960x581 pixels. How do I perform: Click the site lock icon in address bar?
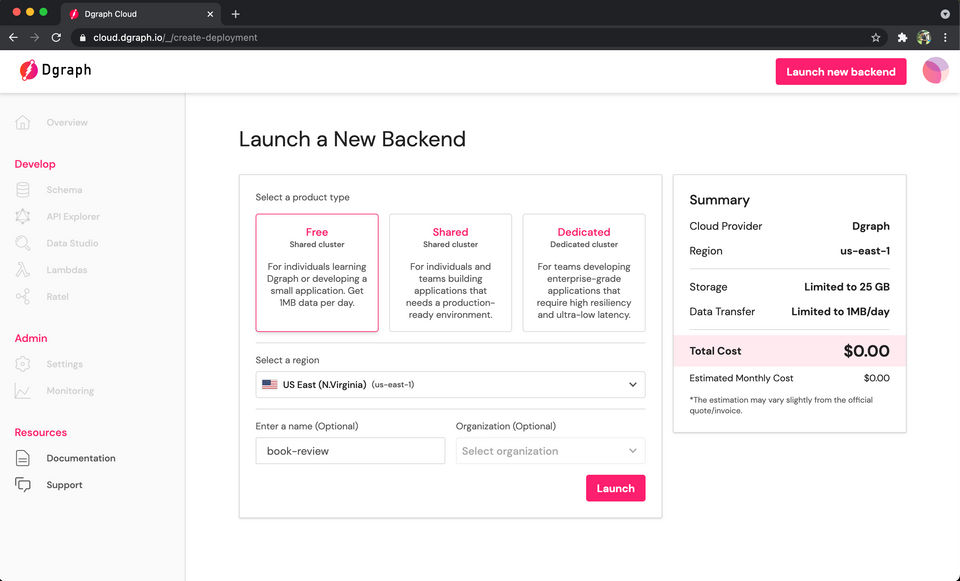(83, 37)
